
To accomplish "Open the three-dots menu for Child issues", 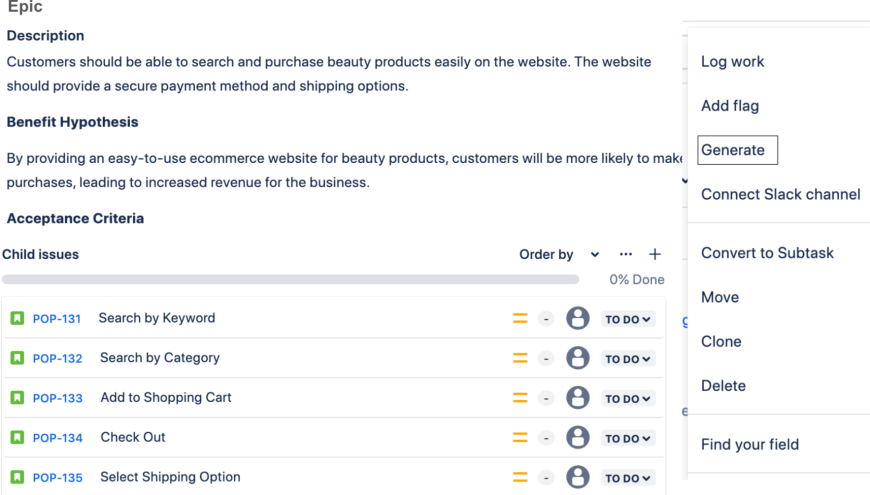I will (626, 254).
